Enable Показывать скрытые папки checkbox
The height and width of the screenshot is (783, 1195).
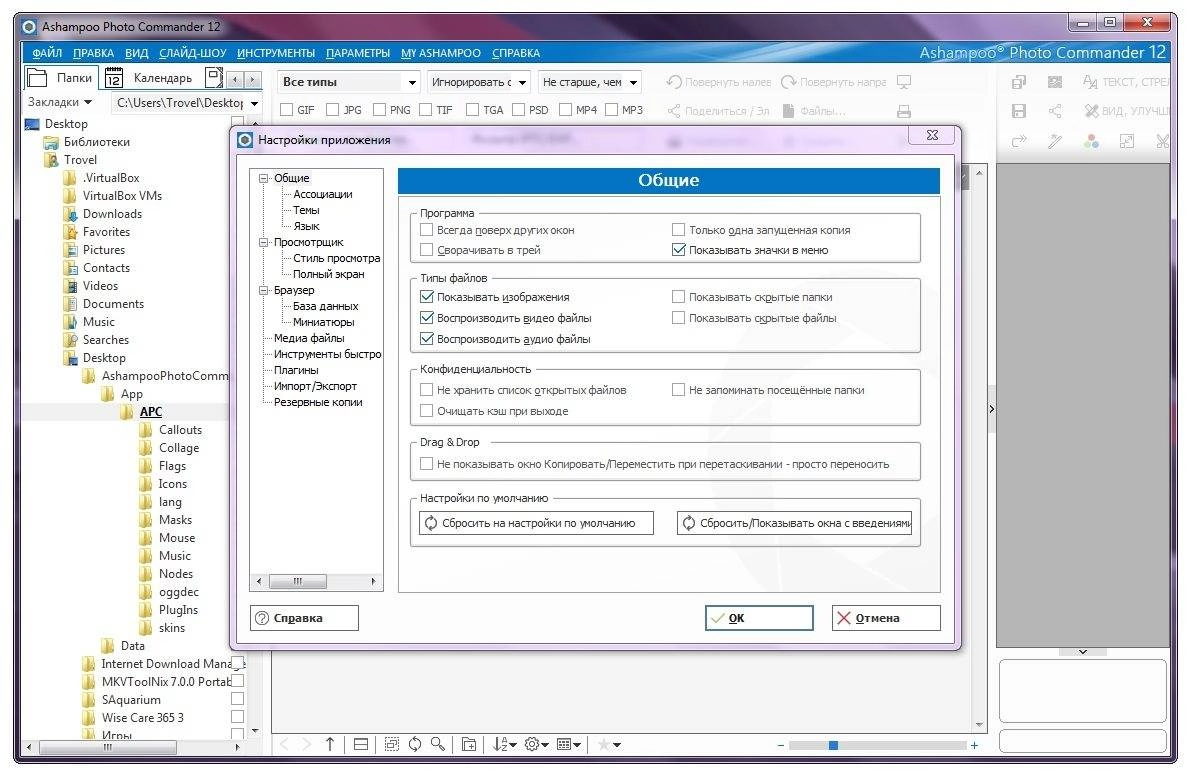[678, 297]
